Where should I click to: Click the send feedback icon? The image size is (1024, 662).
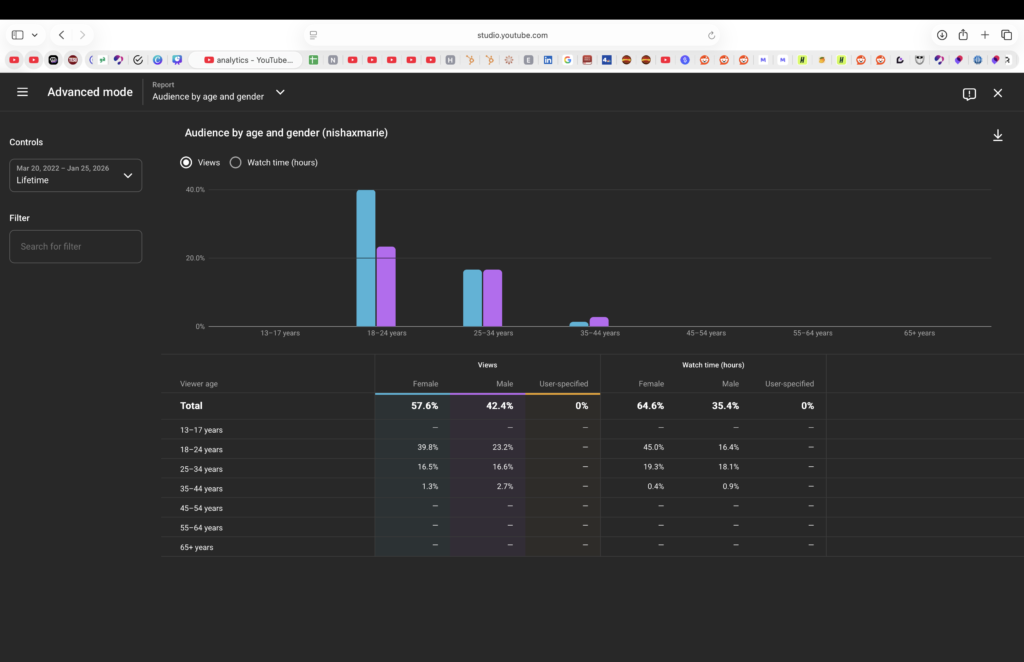coord(969,93)
